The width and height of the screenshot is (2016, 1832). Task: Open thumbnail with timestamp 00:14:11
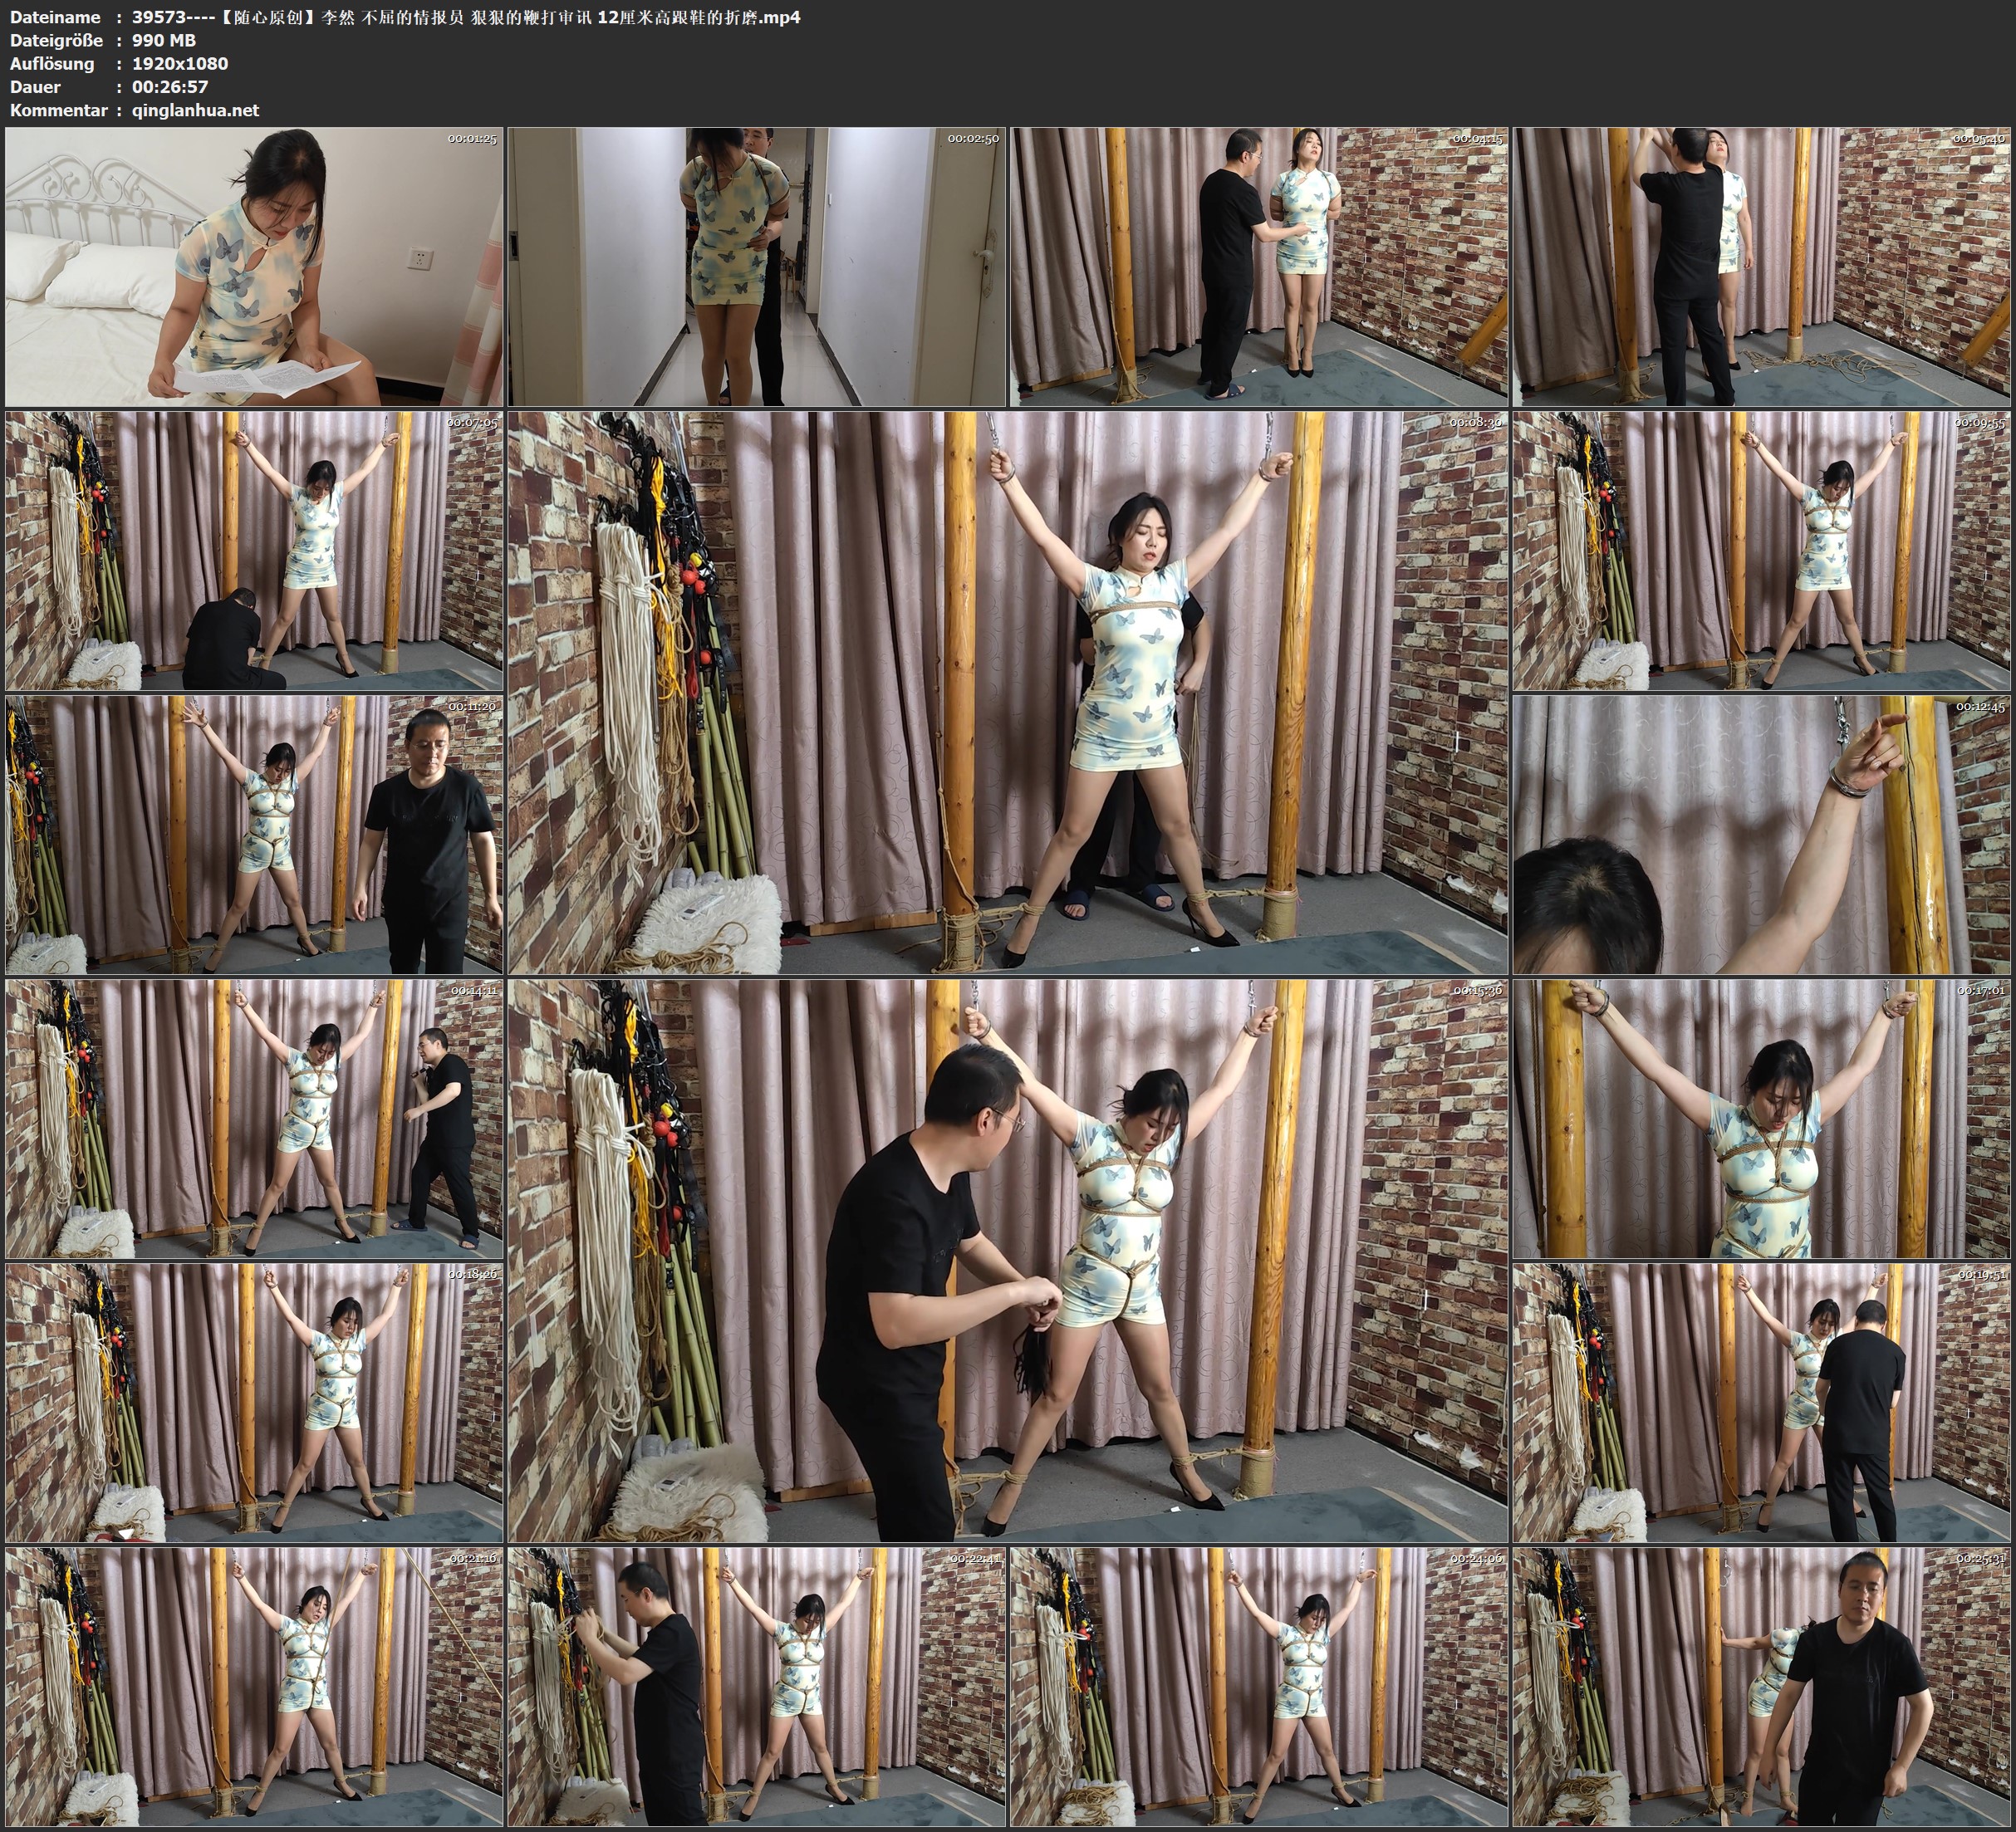point(254,1118)
